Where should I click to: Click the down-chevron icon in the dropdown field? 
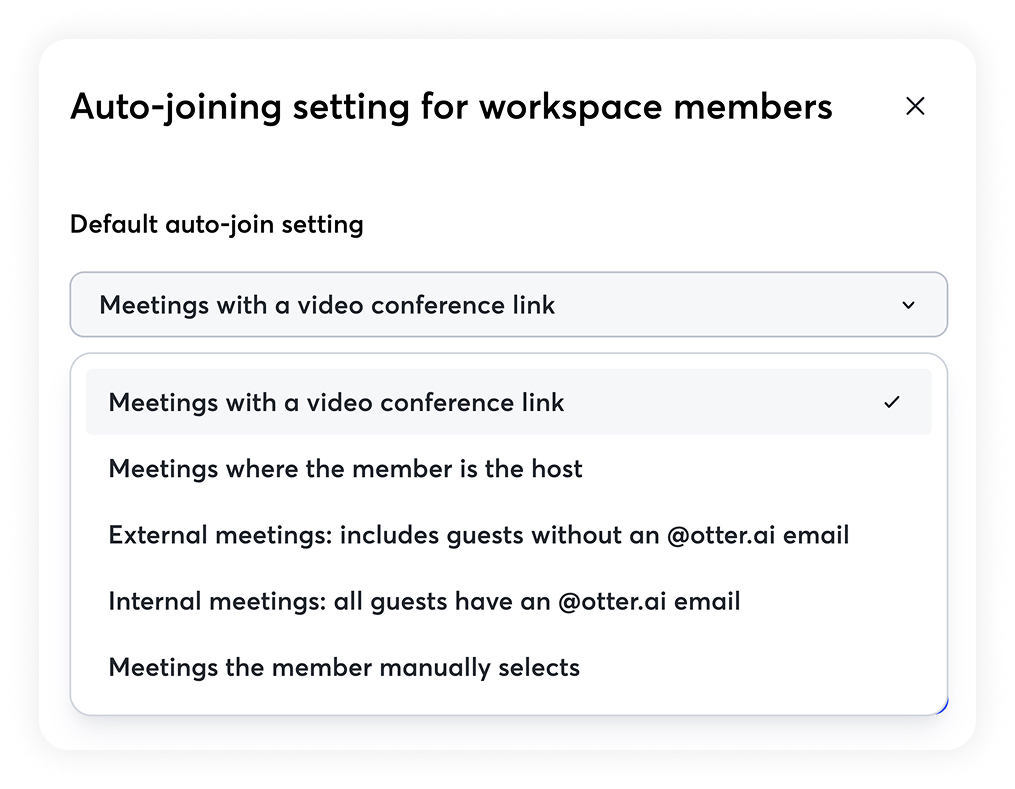click(908, 305)
